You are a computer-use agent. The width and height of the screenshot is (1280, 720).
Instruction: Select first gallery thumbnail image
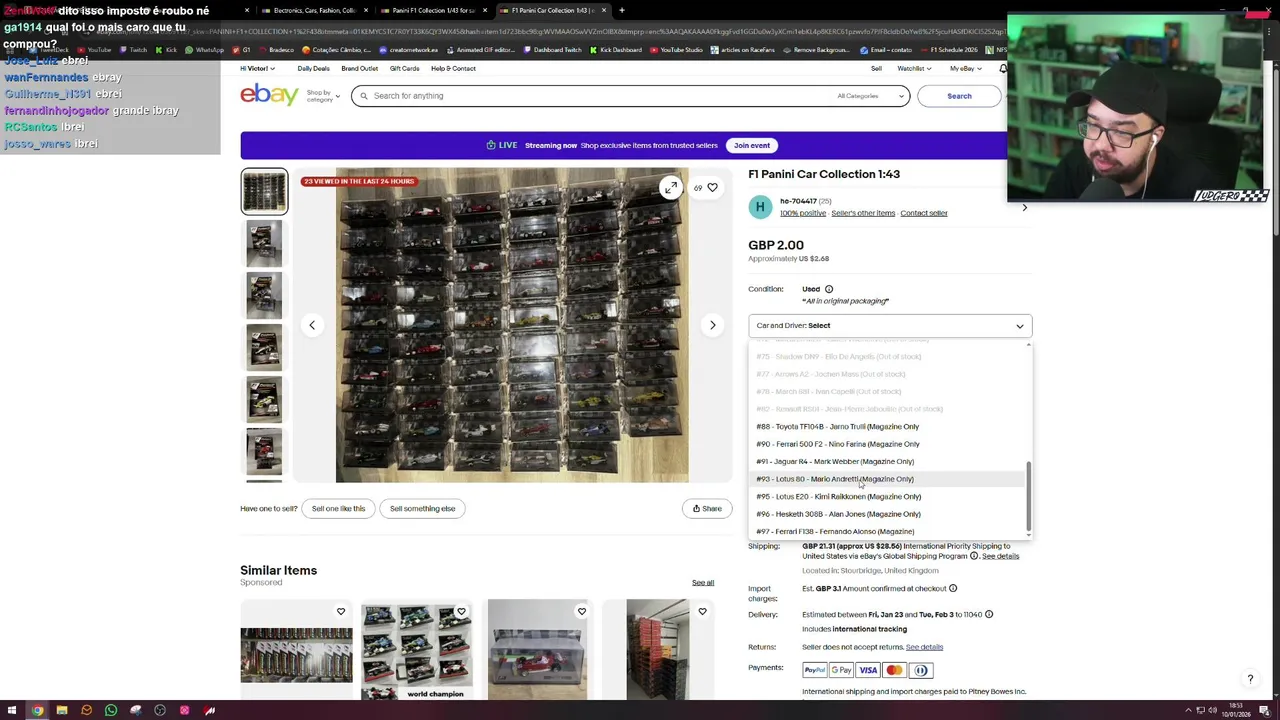(264, 191)
